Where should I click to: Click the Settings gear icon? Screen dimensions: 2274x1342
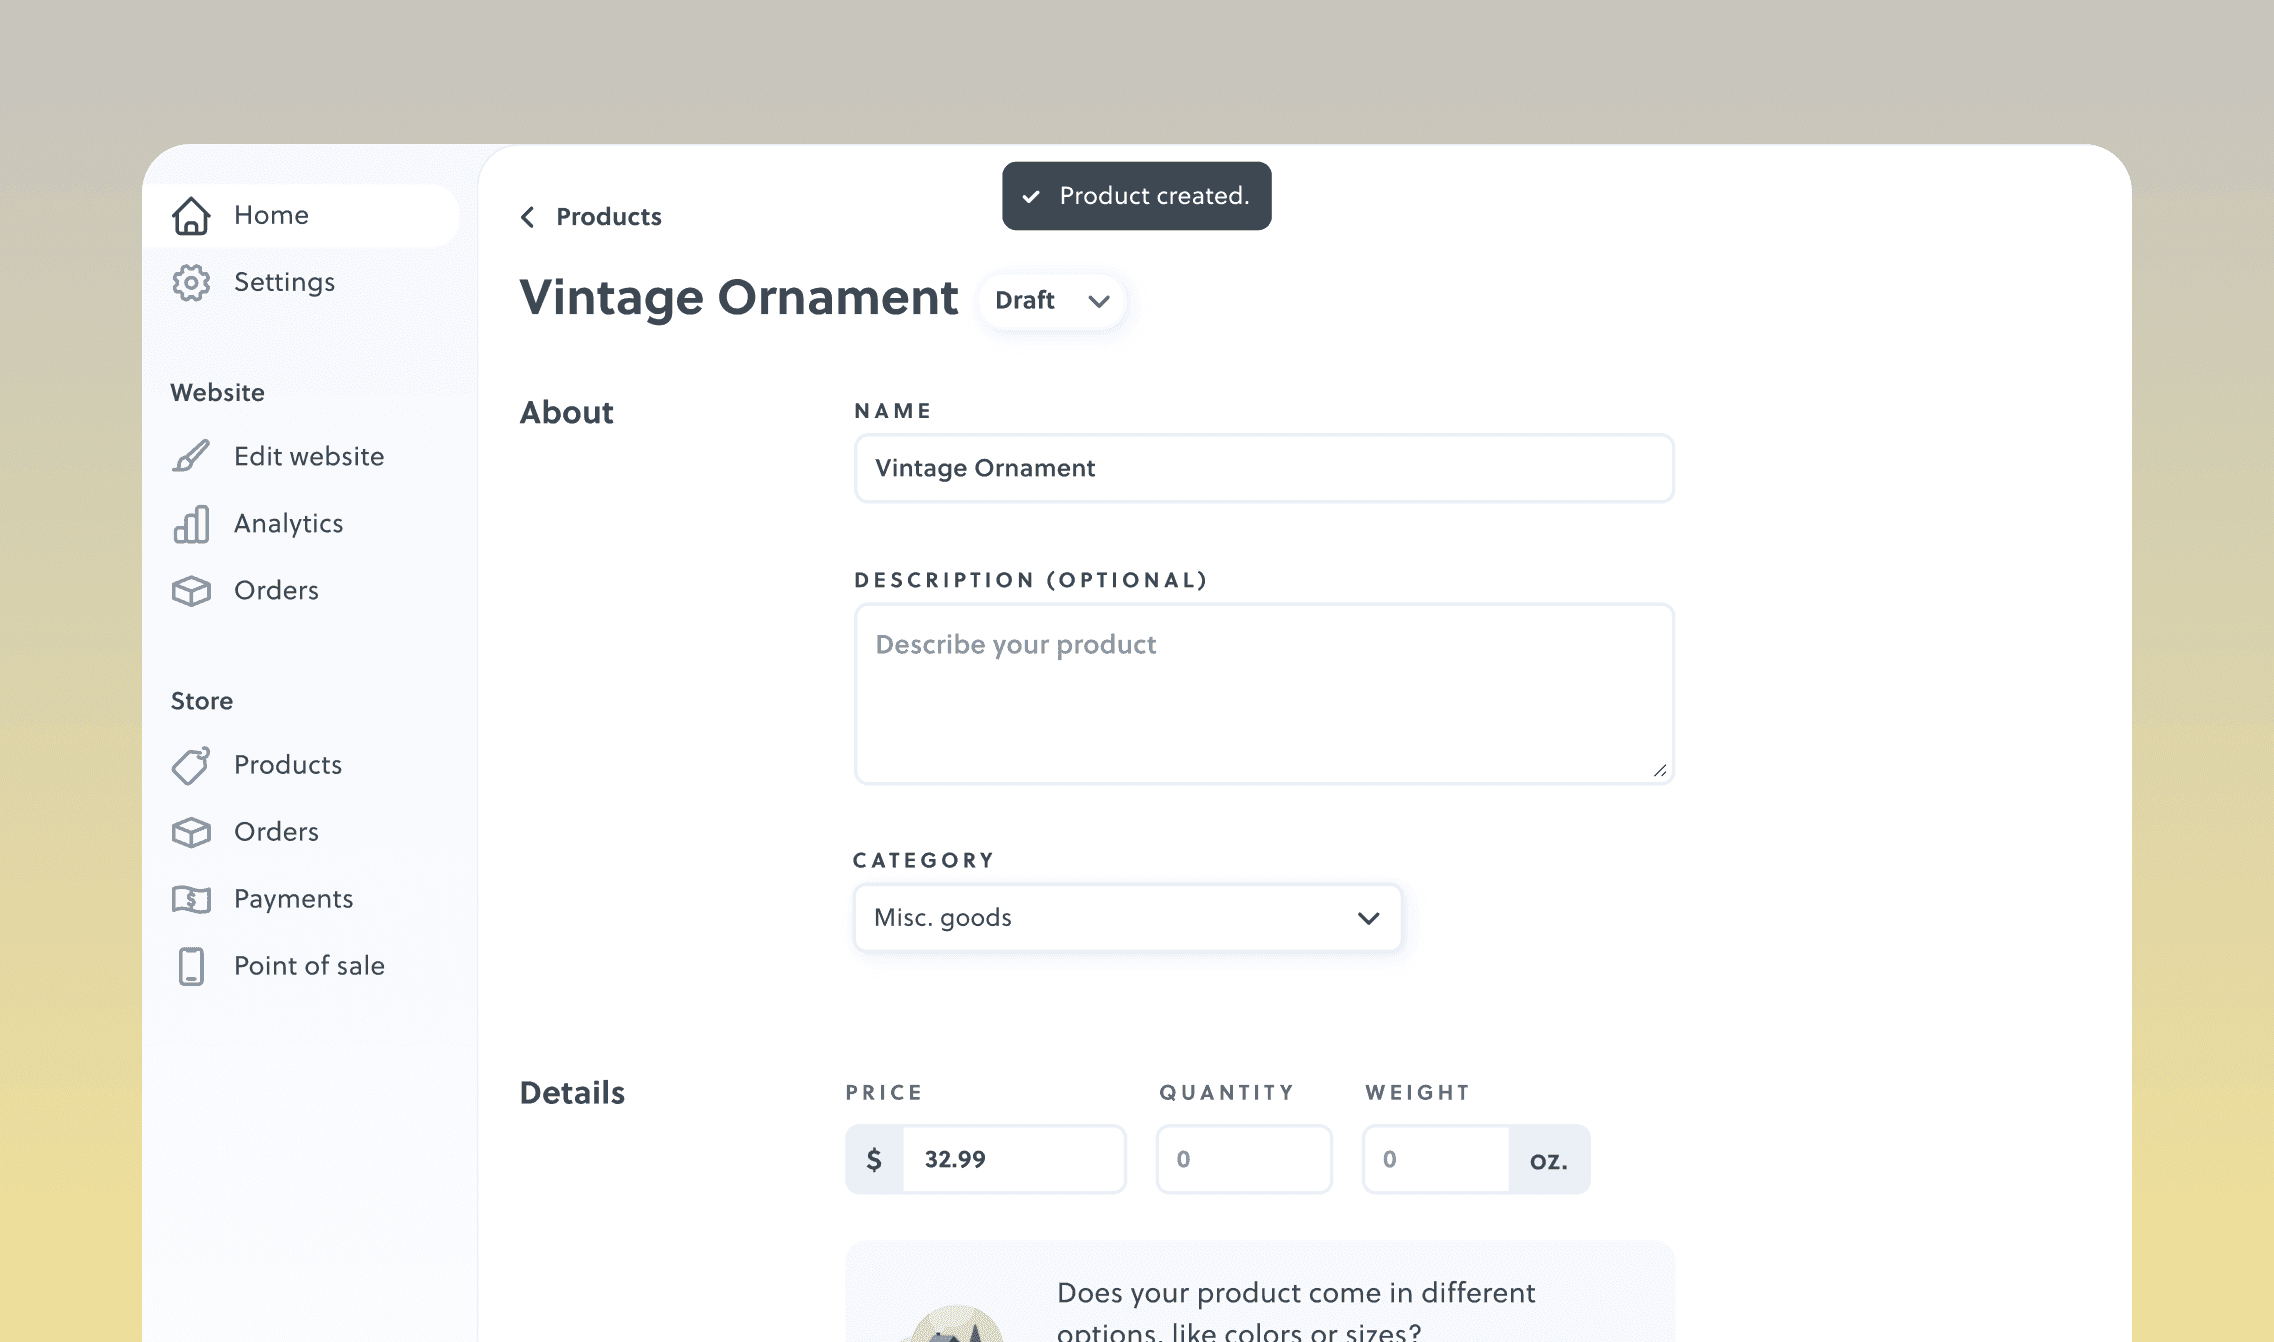coord(191,283)
